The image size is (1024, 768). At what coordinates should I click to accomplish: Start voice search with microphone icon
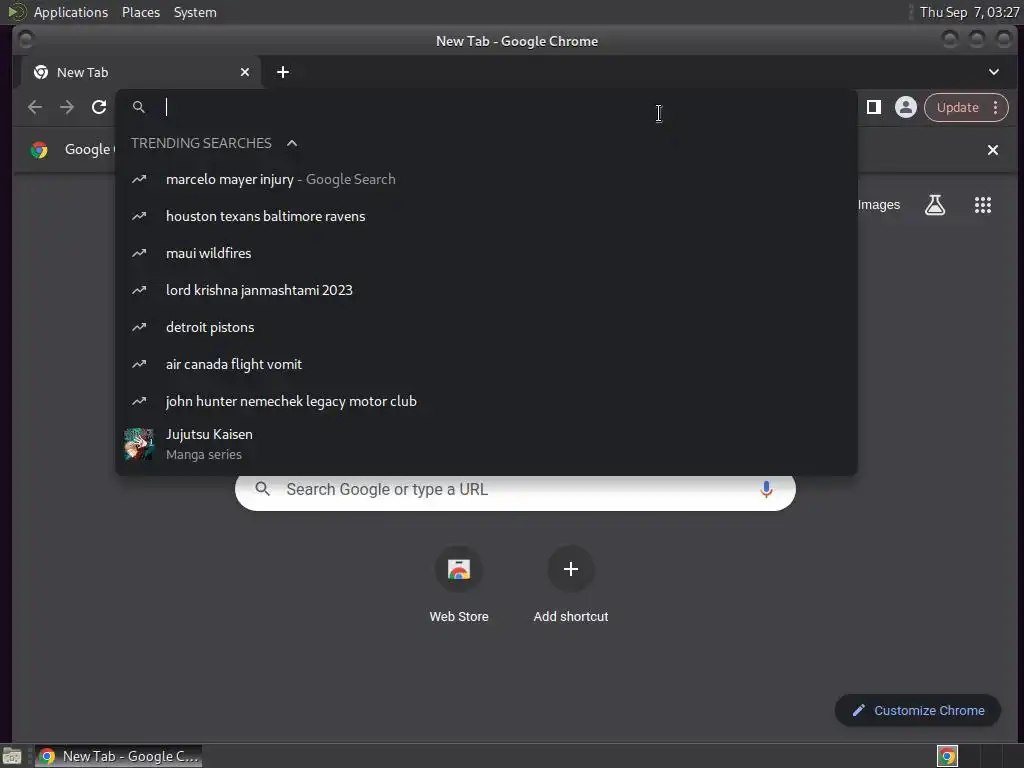click(x=766, y=489)
